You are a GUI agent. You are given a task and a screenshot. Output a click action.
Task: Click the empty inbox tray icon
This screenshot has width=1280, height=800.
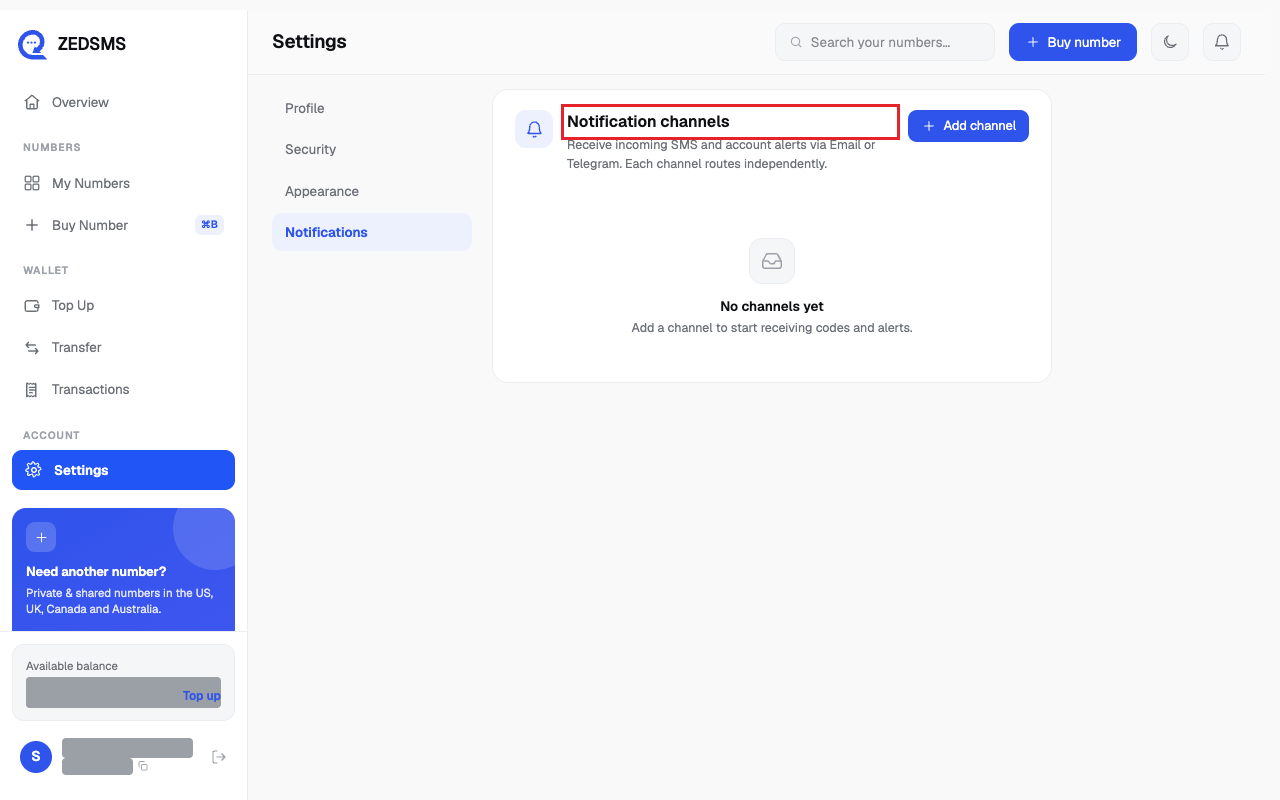(772, 261)
